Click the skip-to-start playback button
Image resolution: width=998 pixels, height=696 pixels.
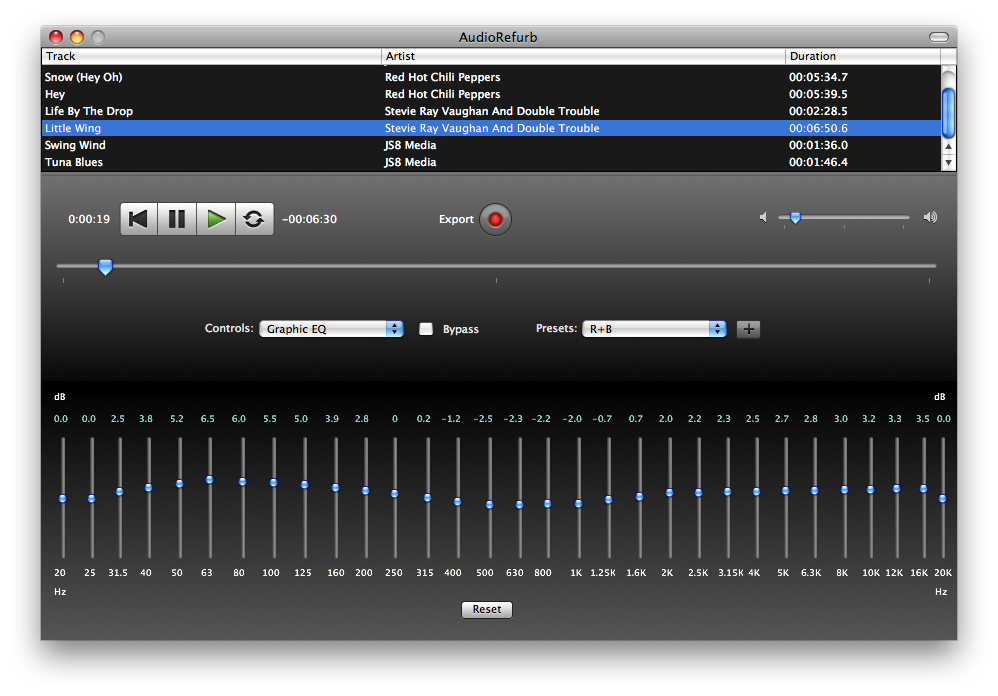139,219
